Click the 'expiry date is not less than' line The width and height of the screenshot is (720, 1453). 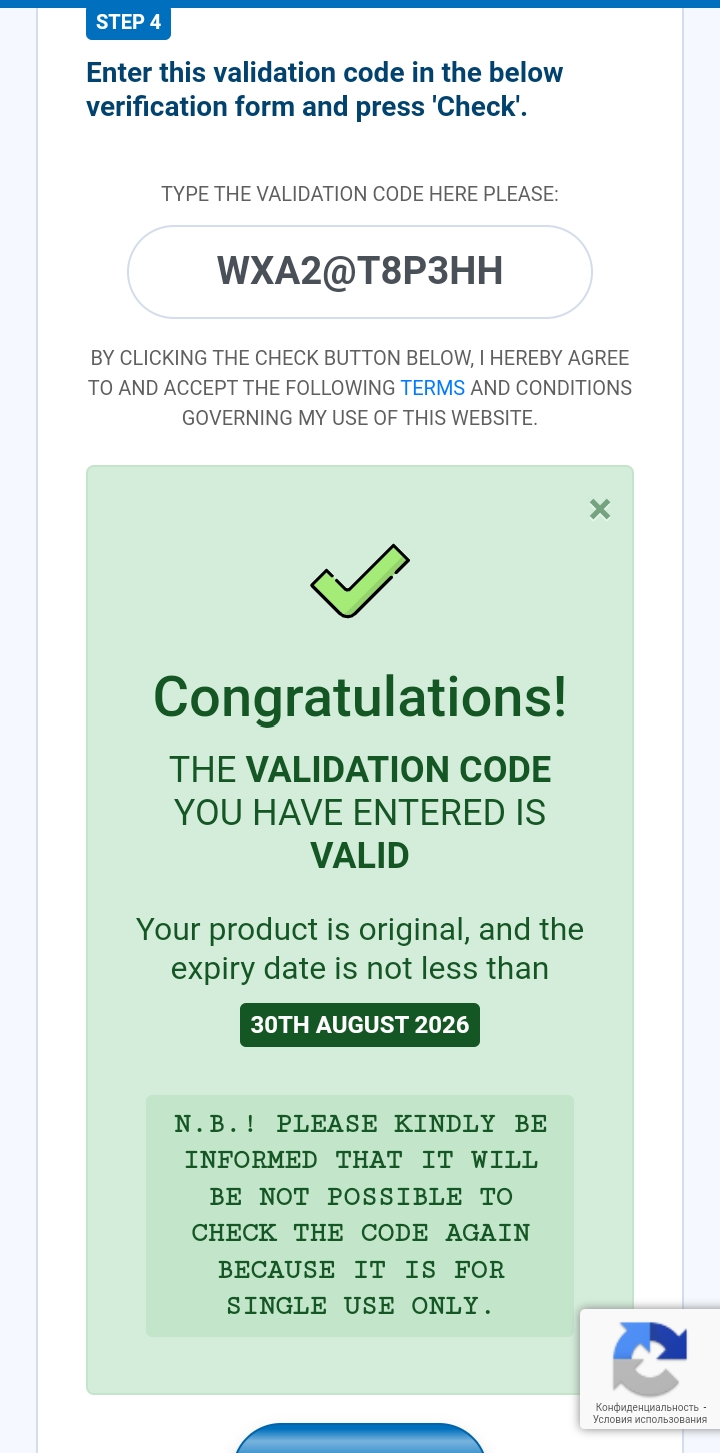point(360,969)
